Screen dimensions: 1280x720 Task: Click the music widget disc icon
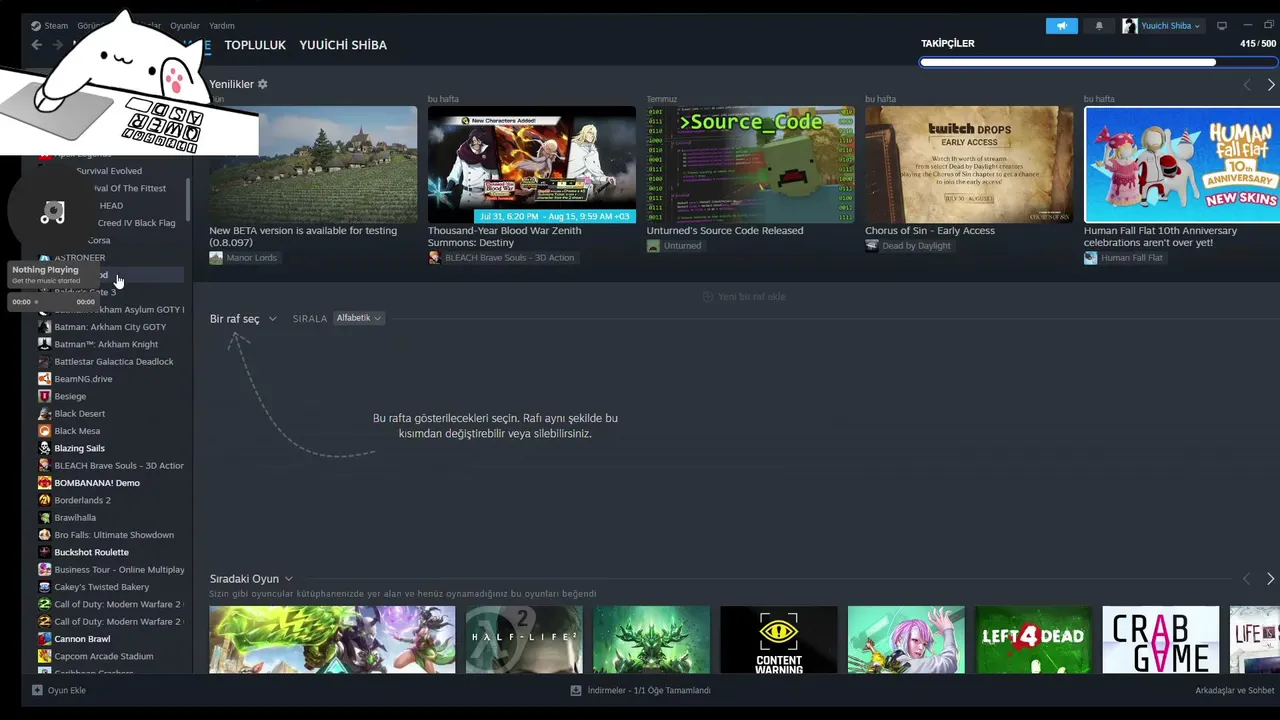point(52,212)
